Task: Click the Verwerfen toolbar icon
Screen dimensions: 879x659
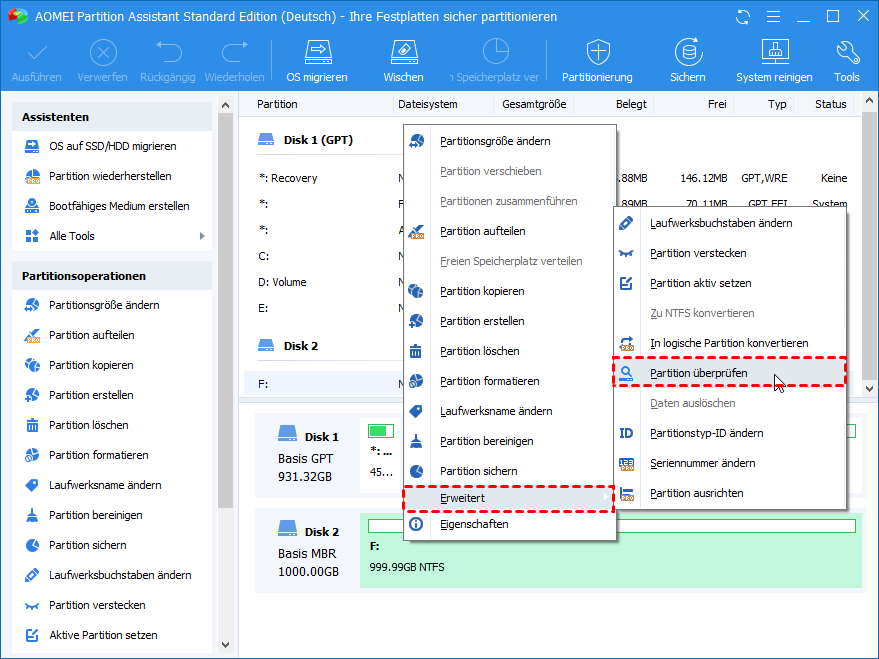Action: (x=103, y=53)
